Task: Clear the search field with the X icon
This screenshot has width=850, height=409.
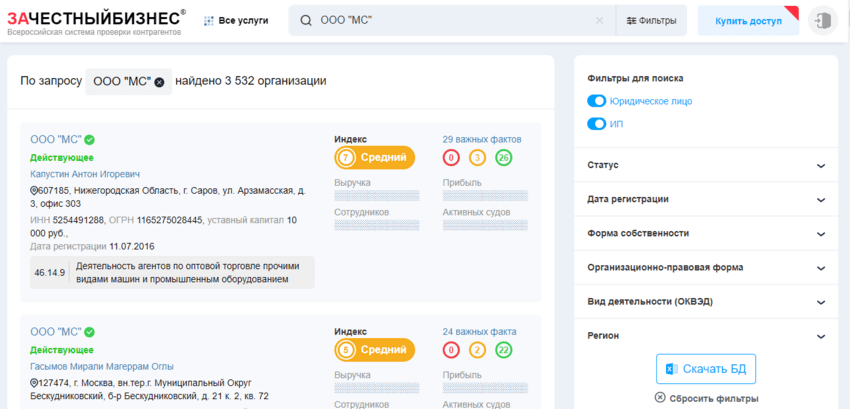Action: [600, 21]
